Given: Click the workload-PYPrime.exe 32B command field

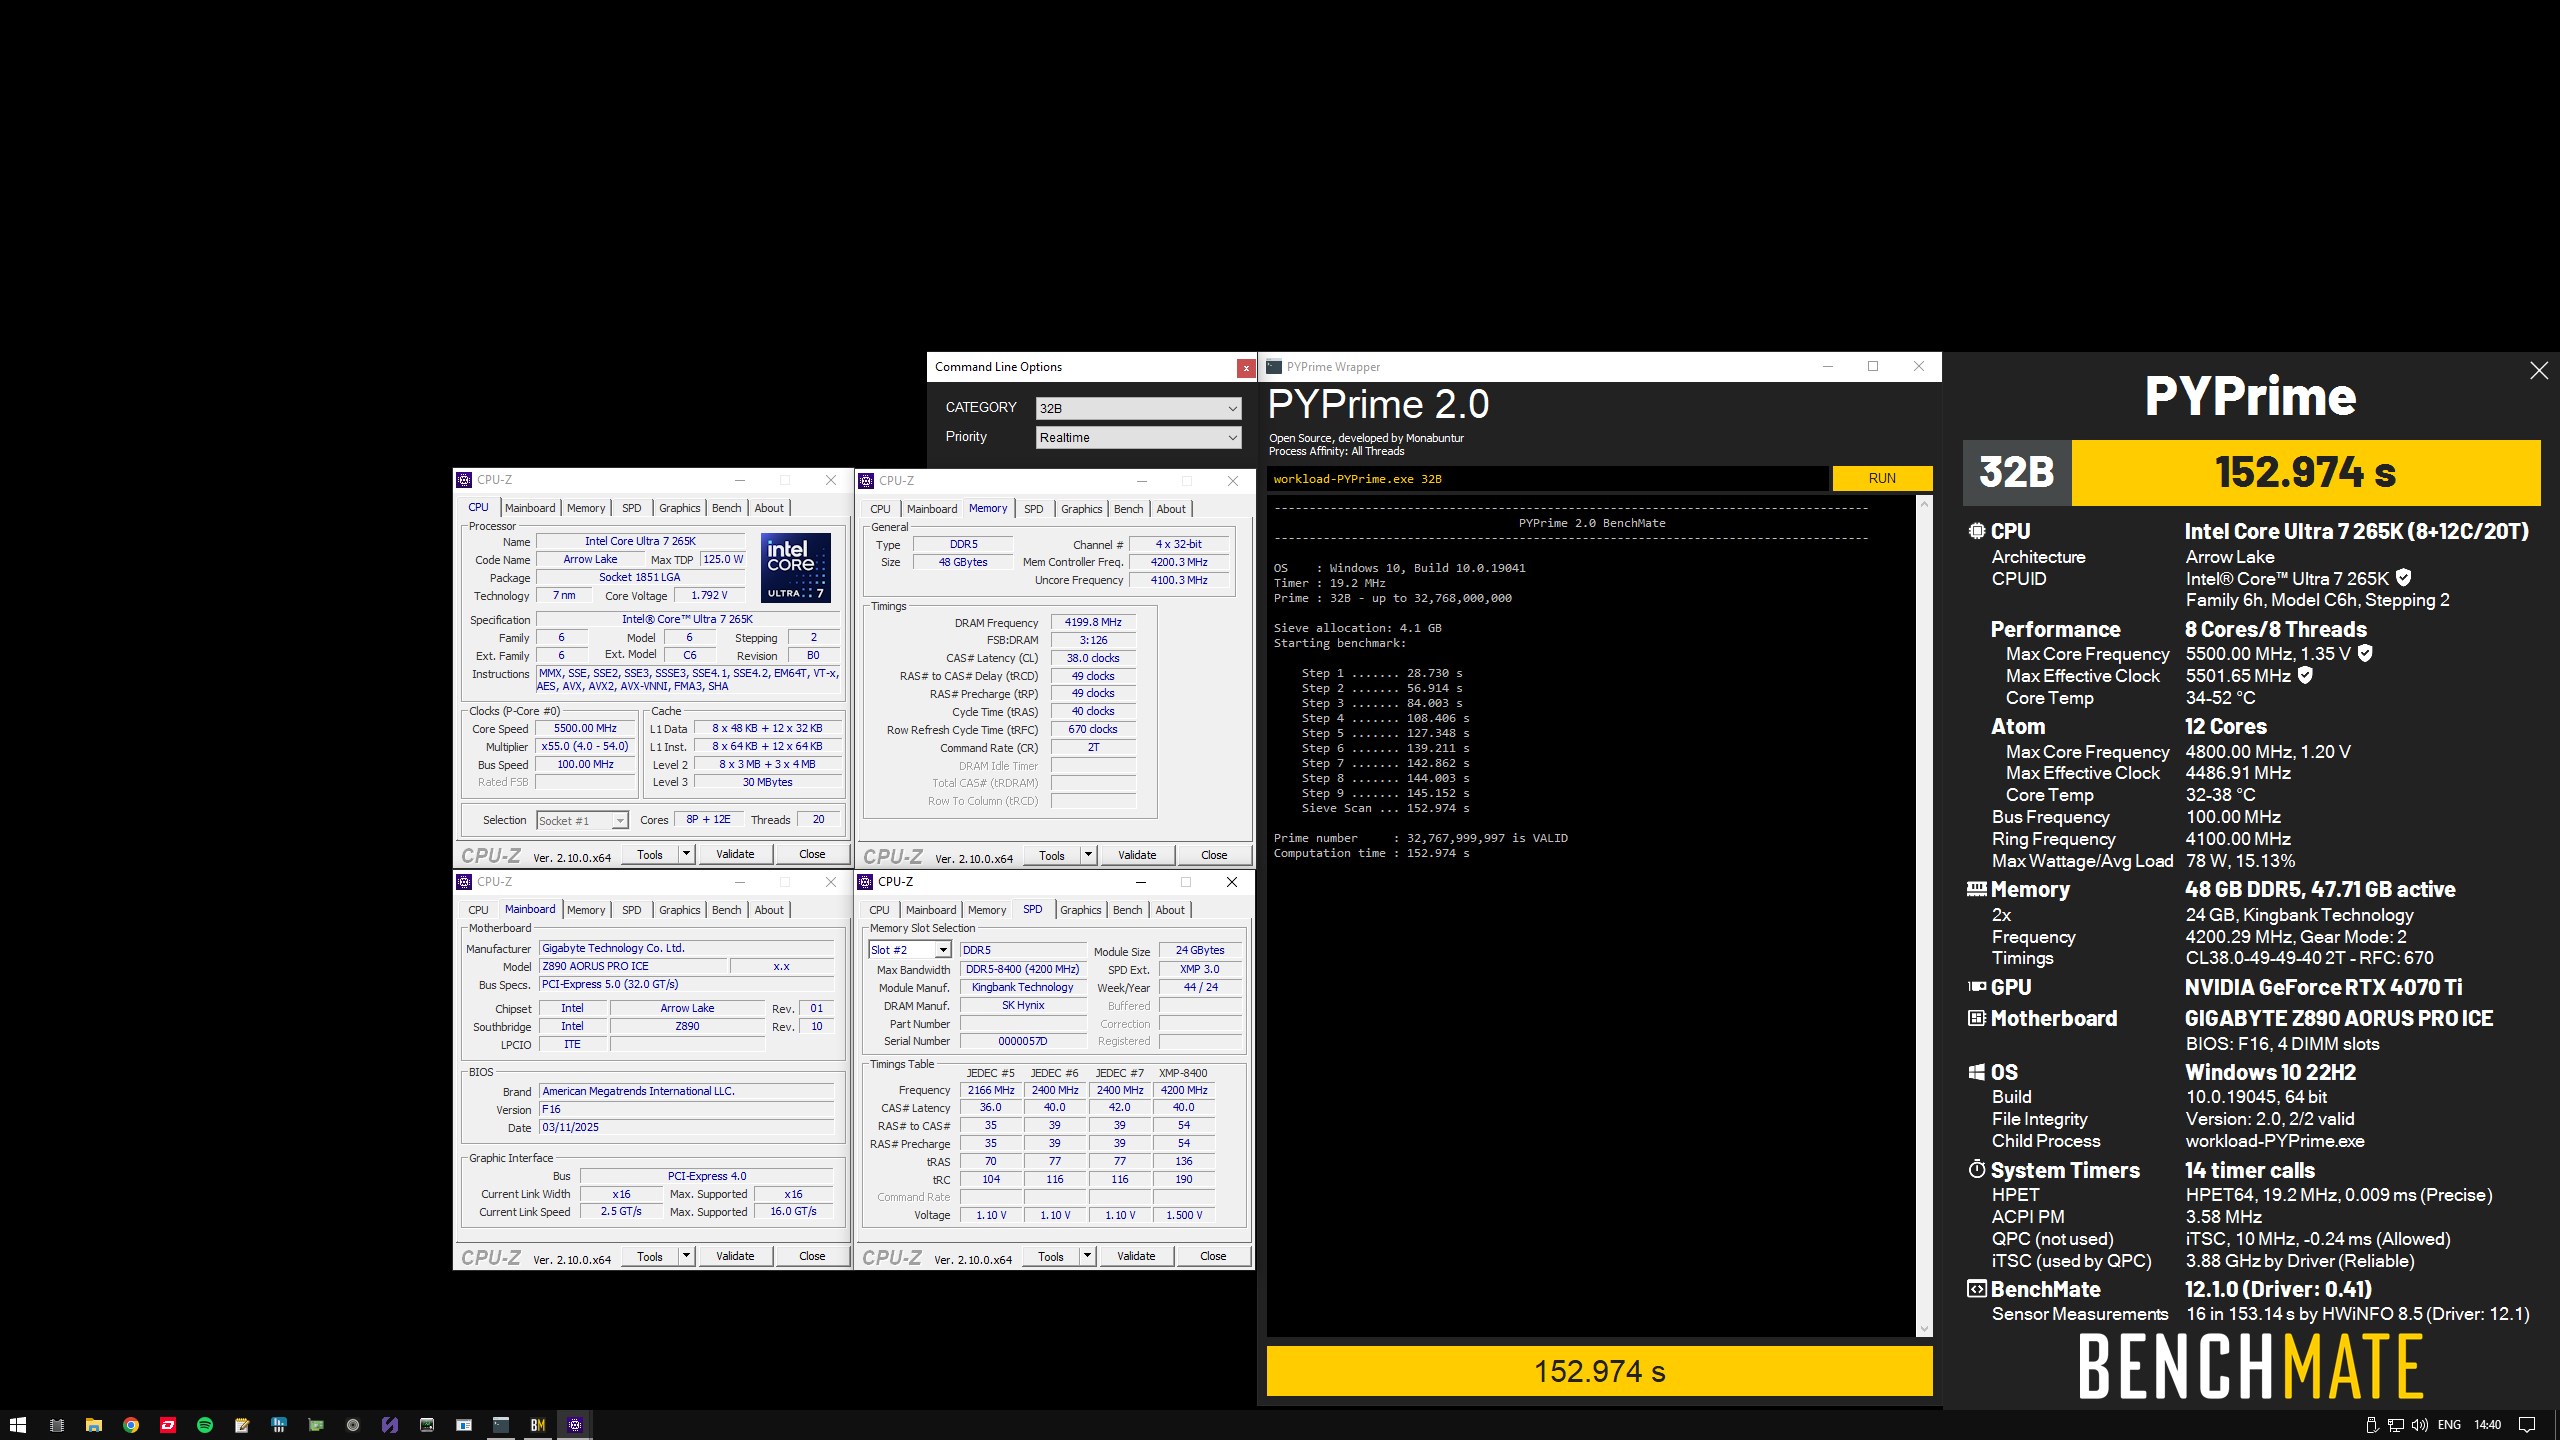Looking at the screenshot, I should pyautogui.click(x=1547, y=479).
